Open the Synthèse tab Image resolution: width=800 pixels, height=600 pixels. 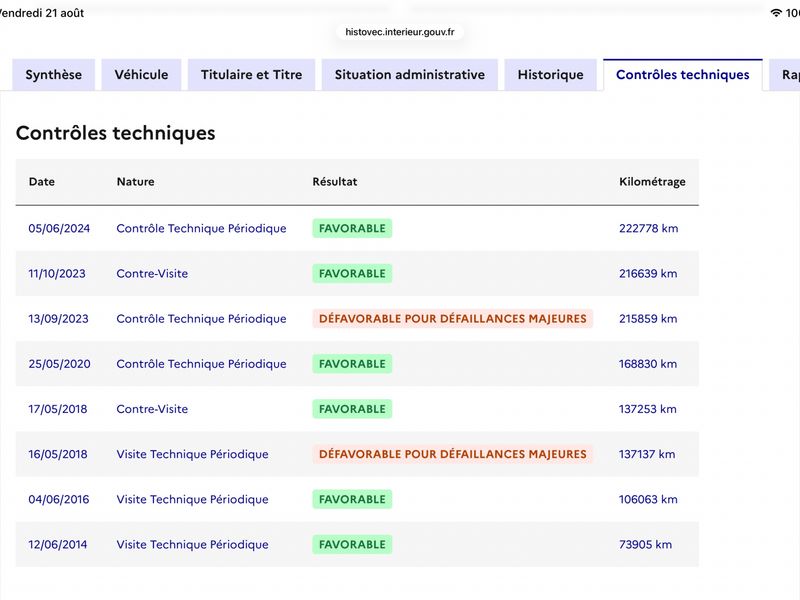[54, 74]
